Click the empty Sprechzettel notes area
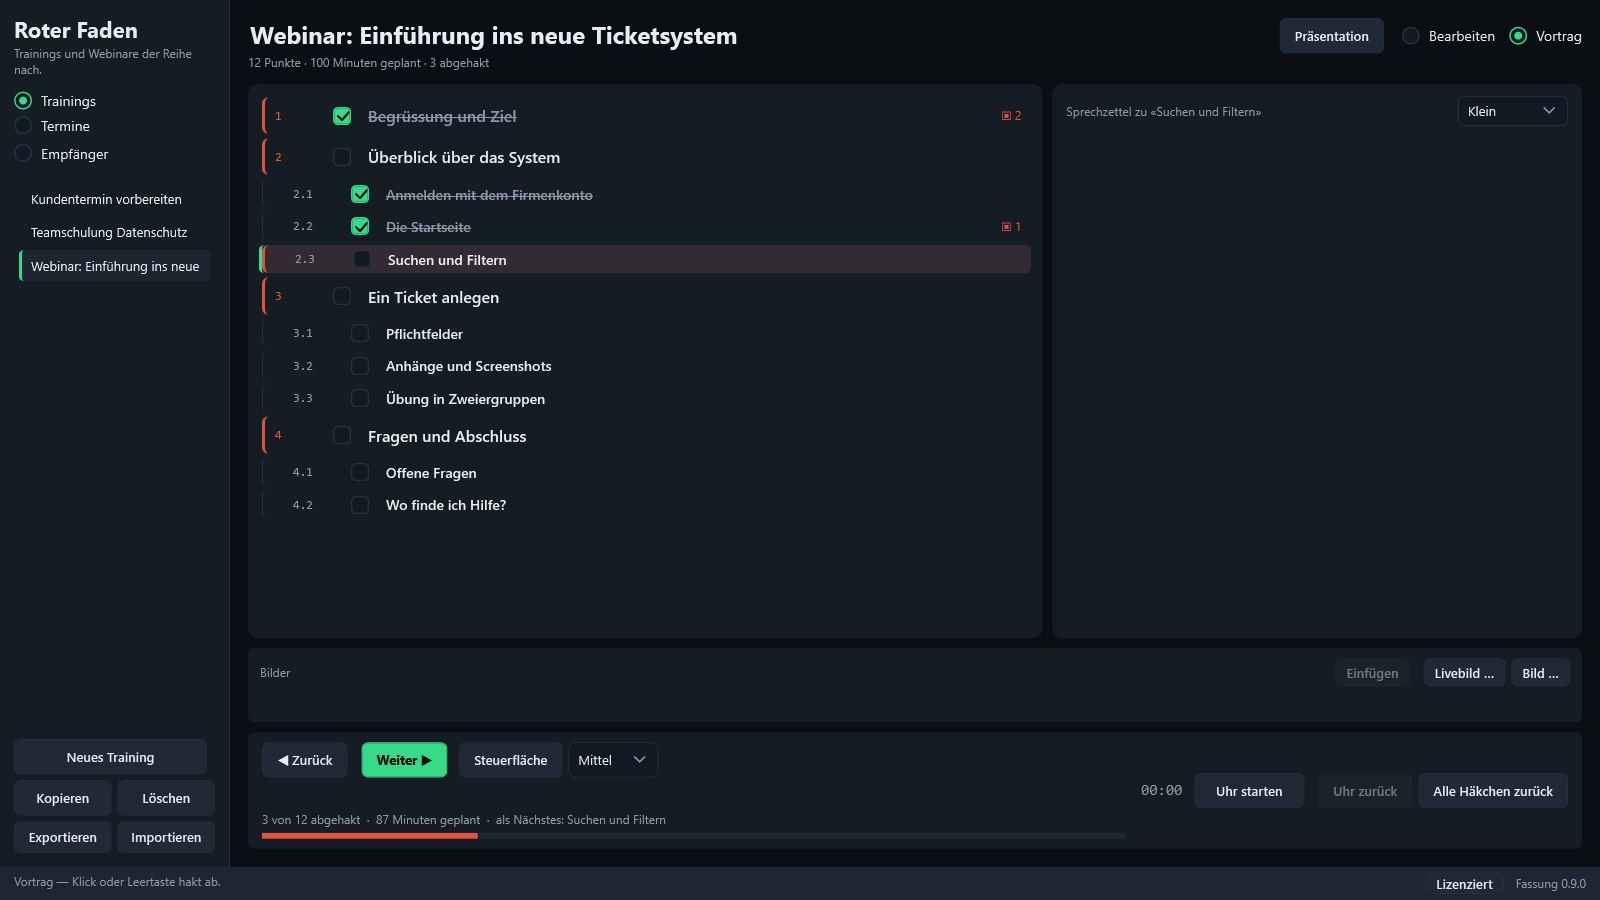Screen dimensions: 1600x900 tap(1316, 380)
